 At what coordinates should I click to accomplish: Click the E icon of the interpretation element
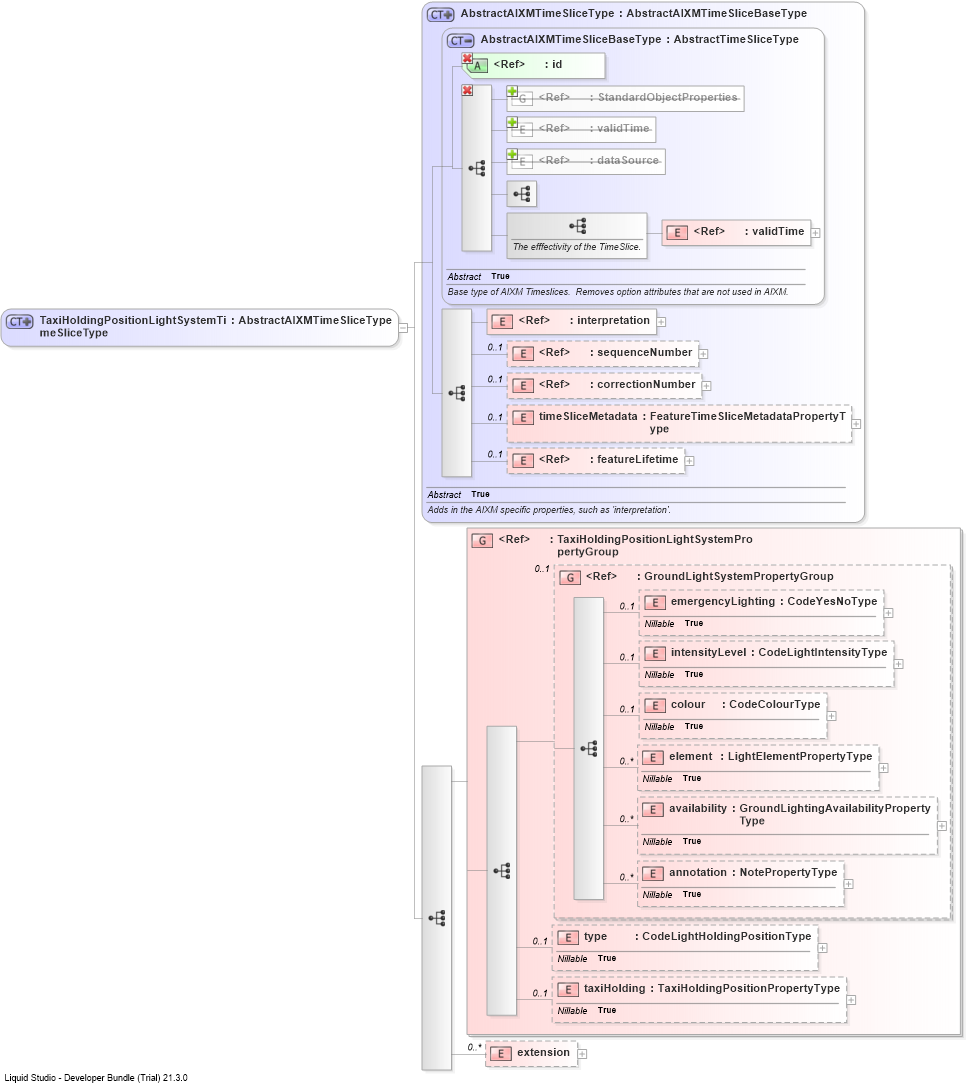[x=502, y=322]
